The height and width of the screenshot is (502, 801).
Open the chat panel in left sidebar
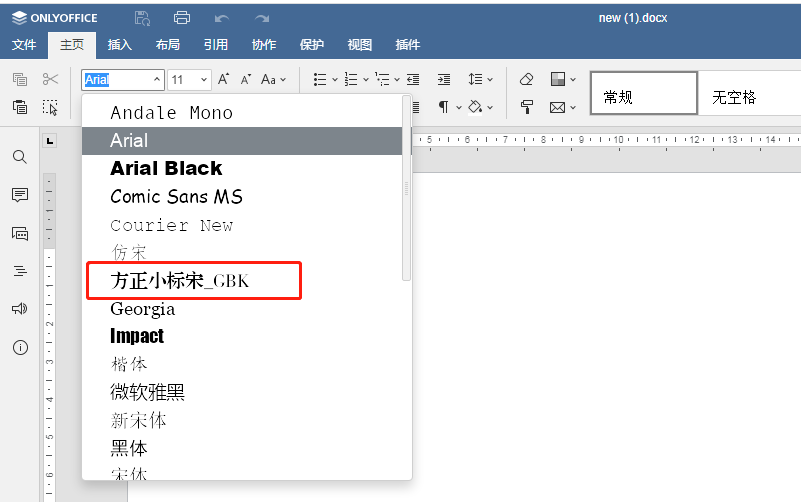(20, 233)
